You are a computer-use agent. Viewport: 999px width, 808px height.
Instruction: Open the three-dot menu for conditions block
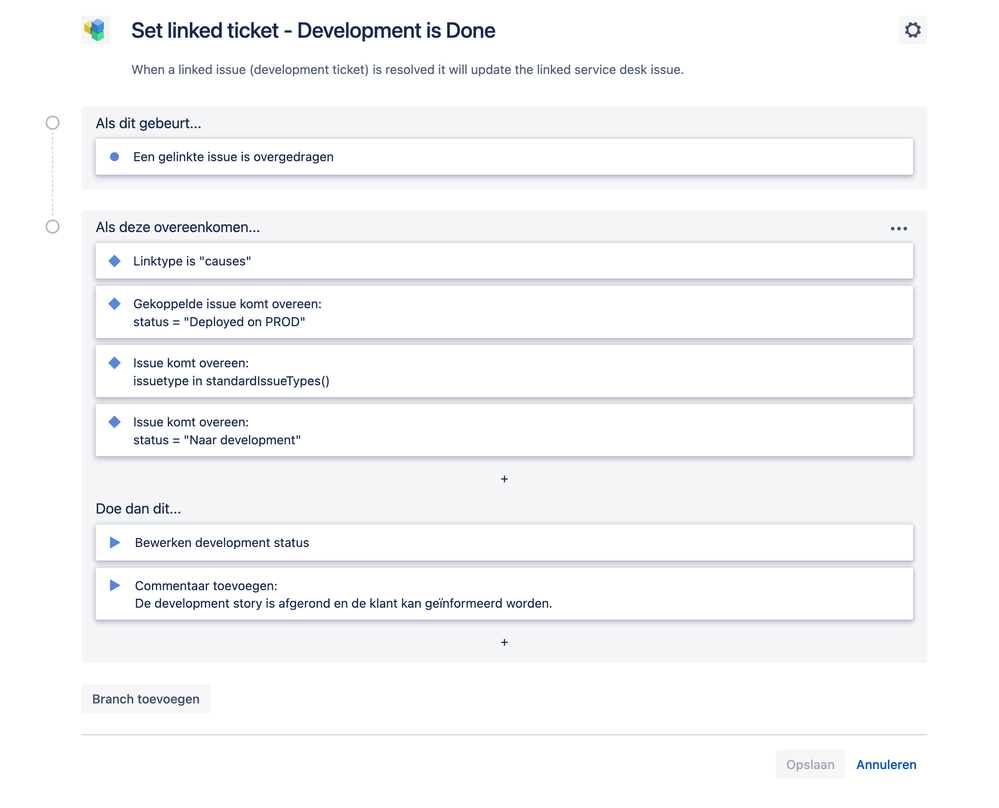(899, 228)
